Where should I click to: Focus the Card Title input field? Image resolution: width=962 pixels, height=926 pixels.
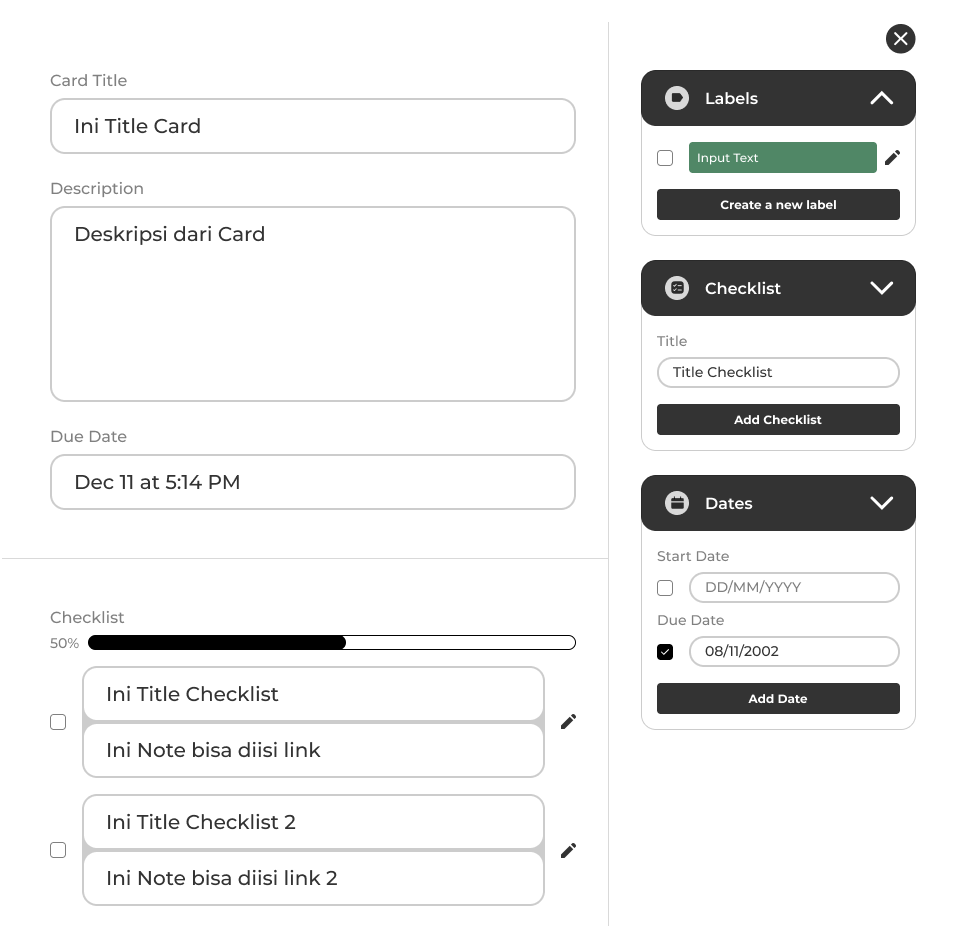click(x=312, y=126)
